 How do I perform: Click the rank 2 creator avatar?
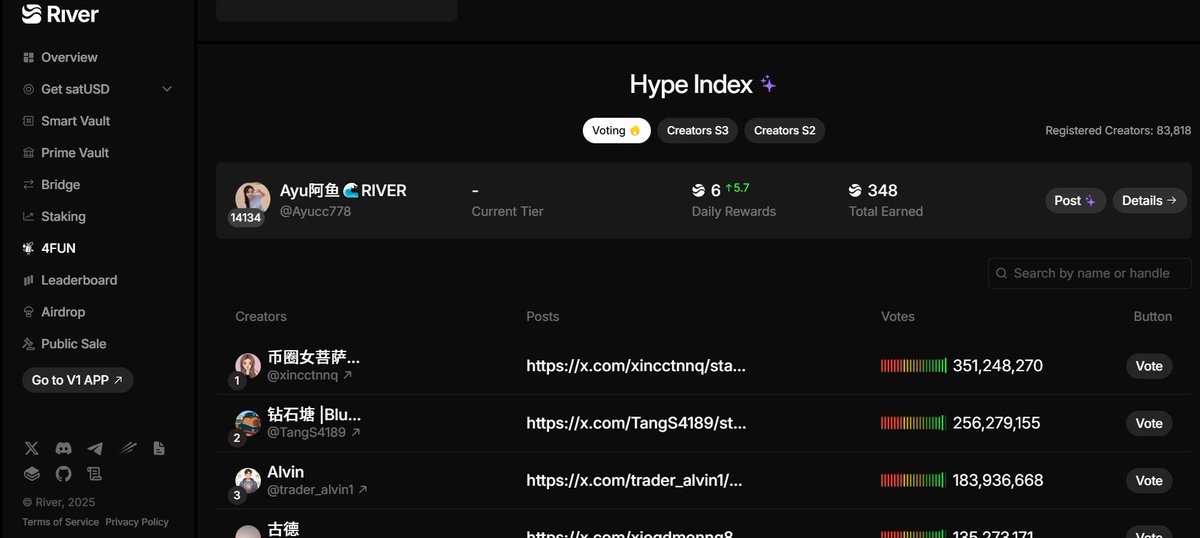248,423
